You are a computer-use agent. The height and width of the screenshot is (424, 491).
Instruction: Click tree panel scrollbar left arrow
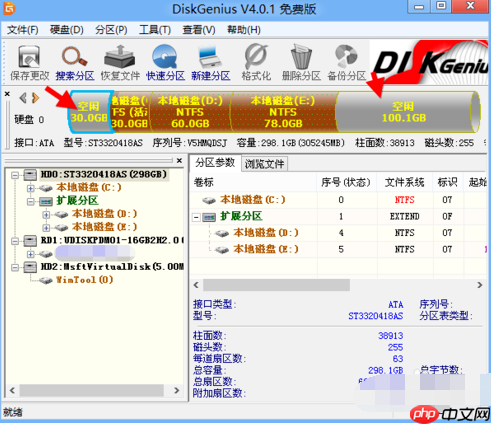(x=12, y=390)
